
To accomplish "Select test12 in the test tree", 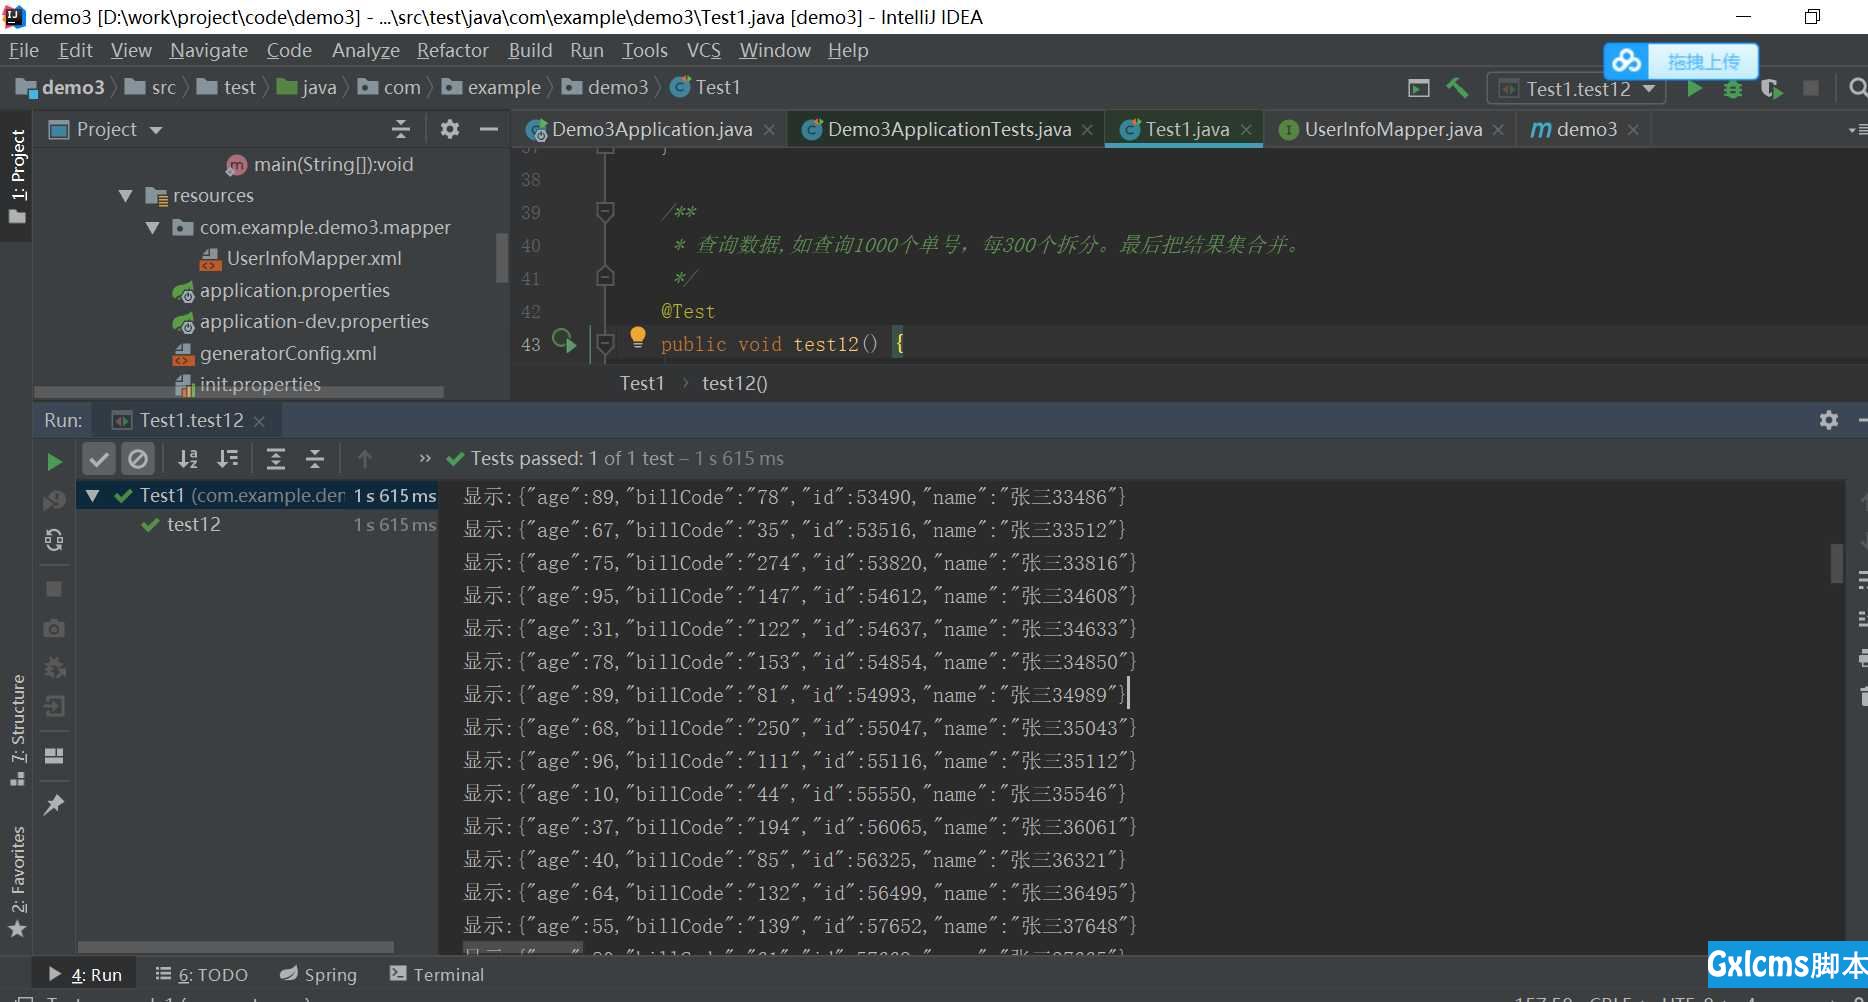I will pos(193,524).
